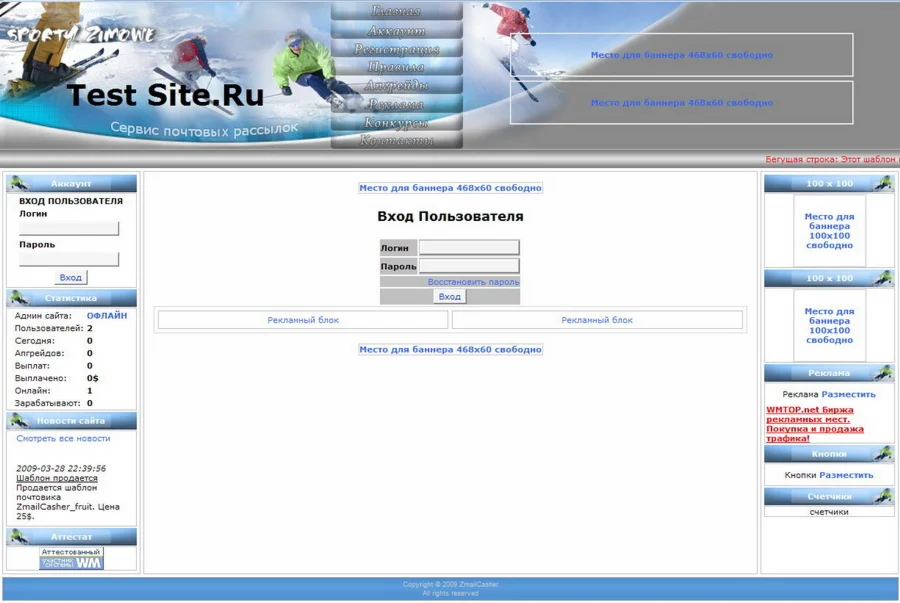Viewport: 900px width, 603px height.
Task: Open the Главная menu item
Action: (x=397, y=11)
